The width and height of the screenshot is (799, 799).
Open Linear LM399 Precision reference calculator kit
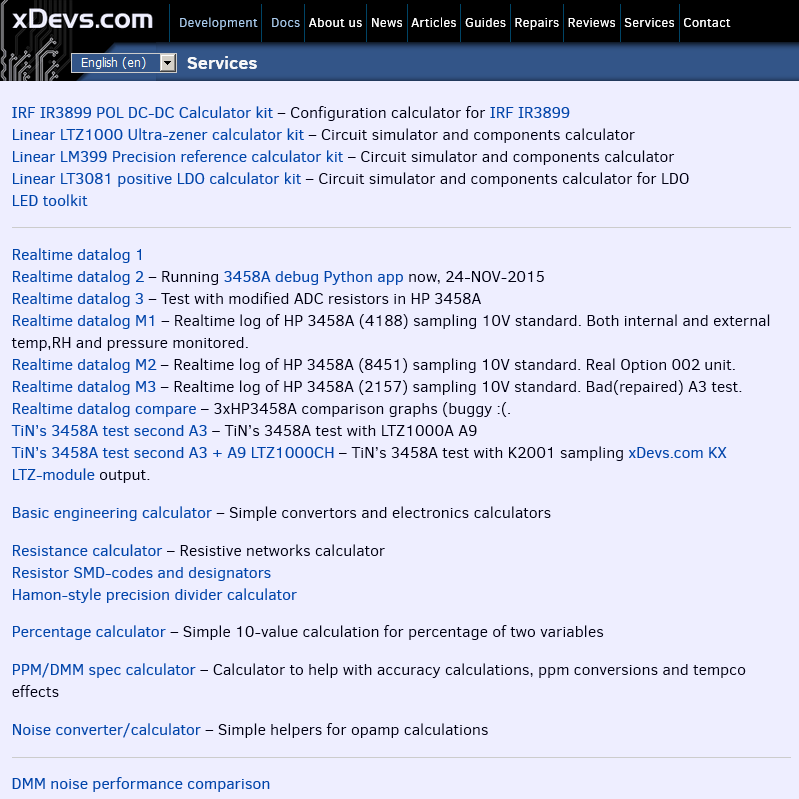point(177,156)
